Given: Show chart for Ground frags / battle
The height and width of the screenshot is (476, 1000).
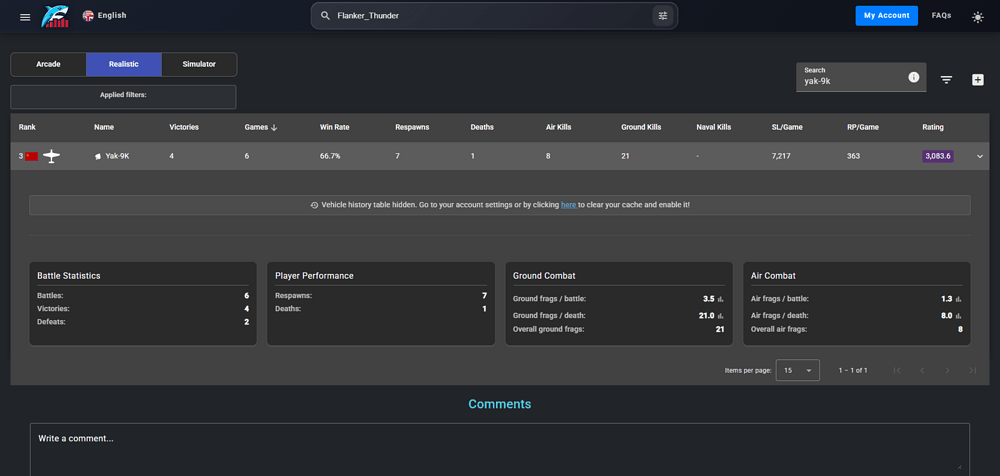Looking at the screenshot, I should tap(720, 299).
